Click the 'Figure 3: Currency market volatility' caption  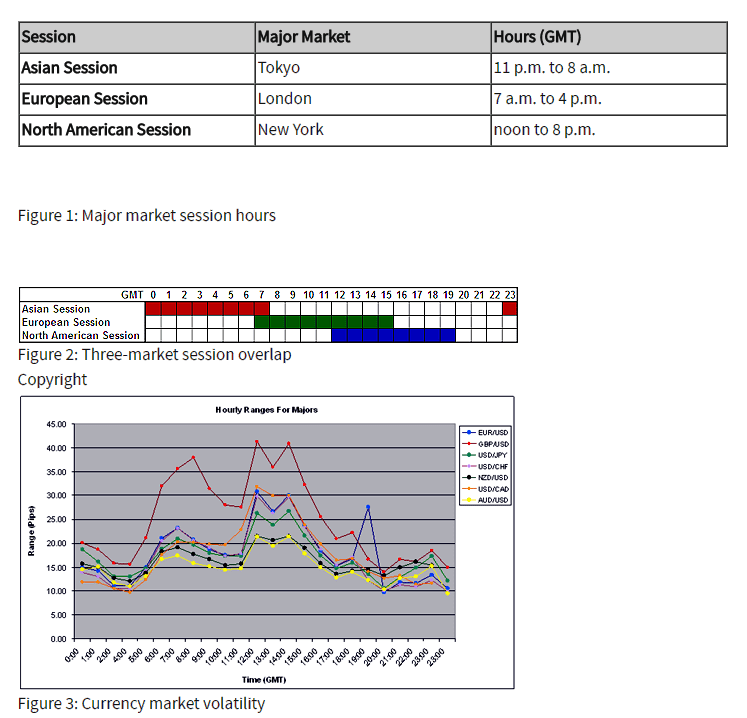pos(141,704)
